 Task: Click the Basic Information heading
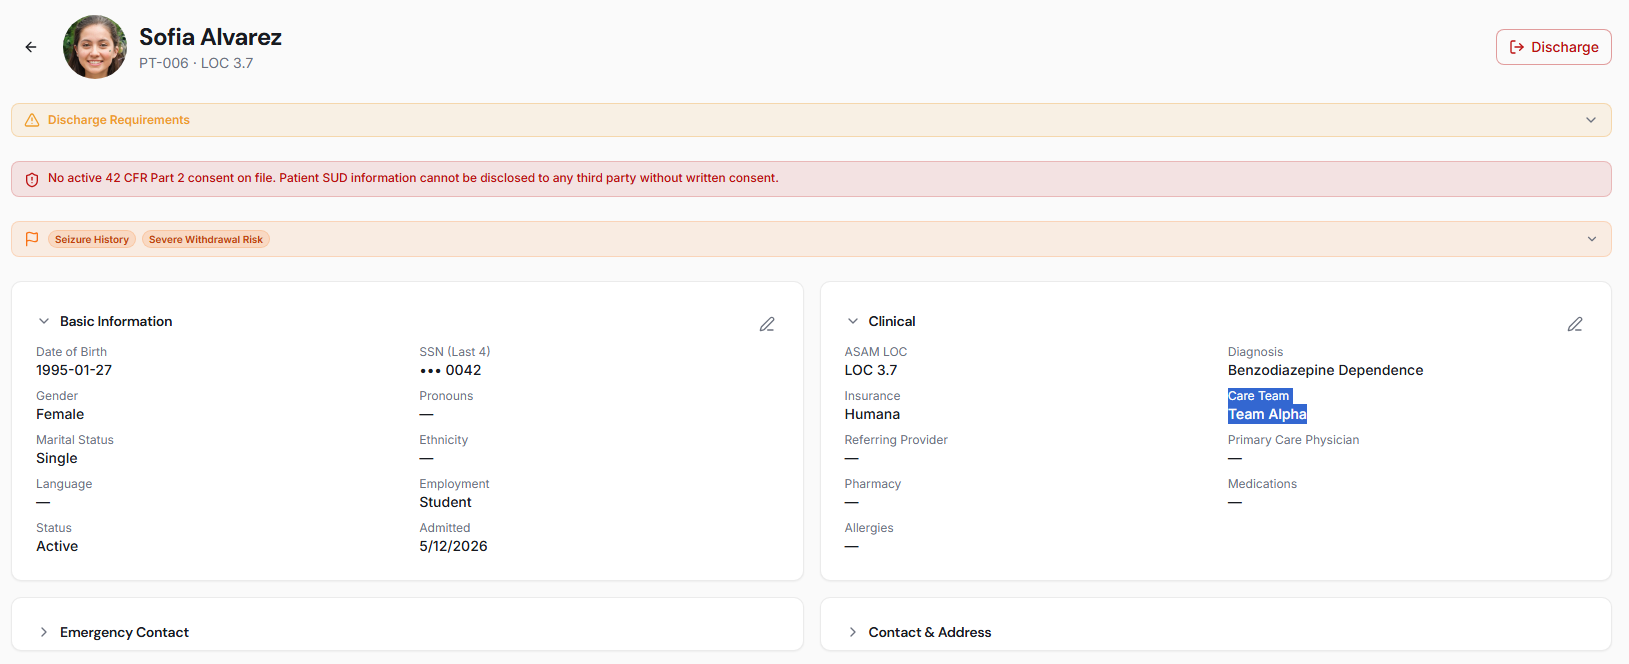pyautogui.click(x=116, y=321)
